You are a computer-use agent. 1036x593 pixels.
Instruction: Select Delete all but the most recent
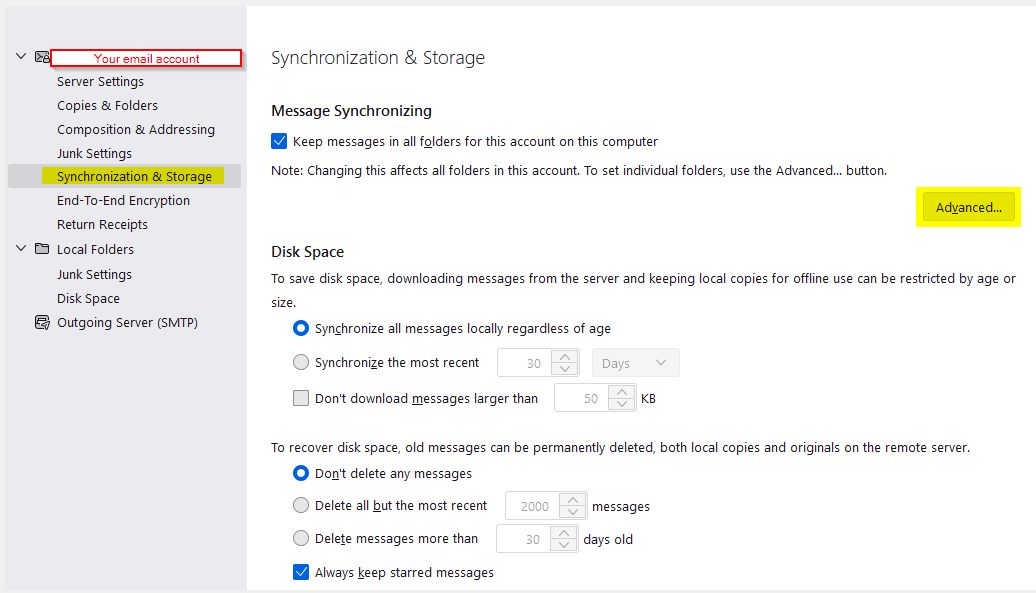[301, 505]
